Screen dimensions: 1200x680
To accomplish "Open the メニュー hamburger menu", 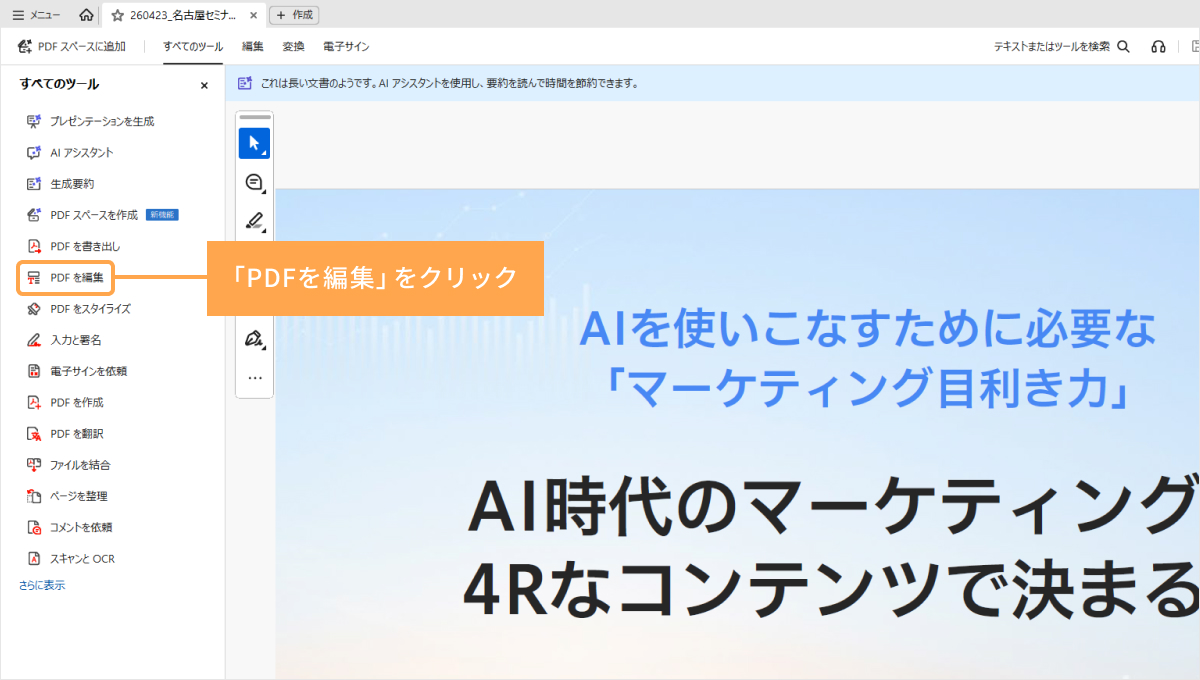I will pyautogui.click(x=36, y=15).
